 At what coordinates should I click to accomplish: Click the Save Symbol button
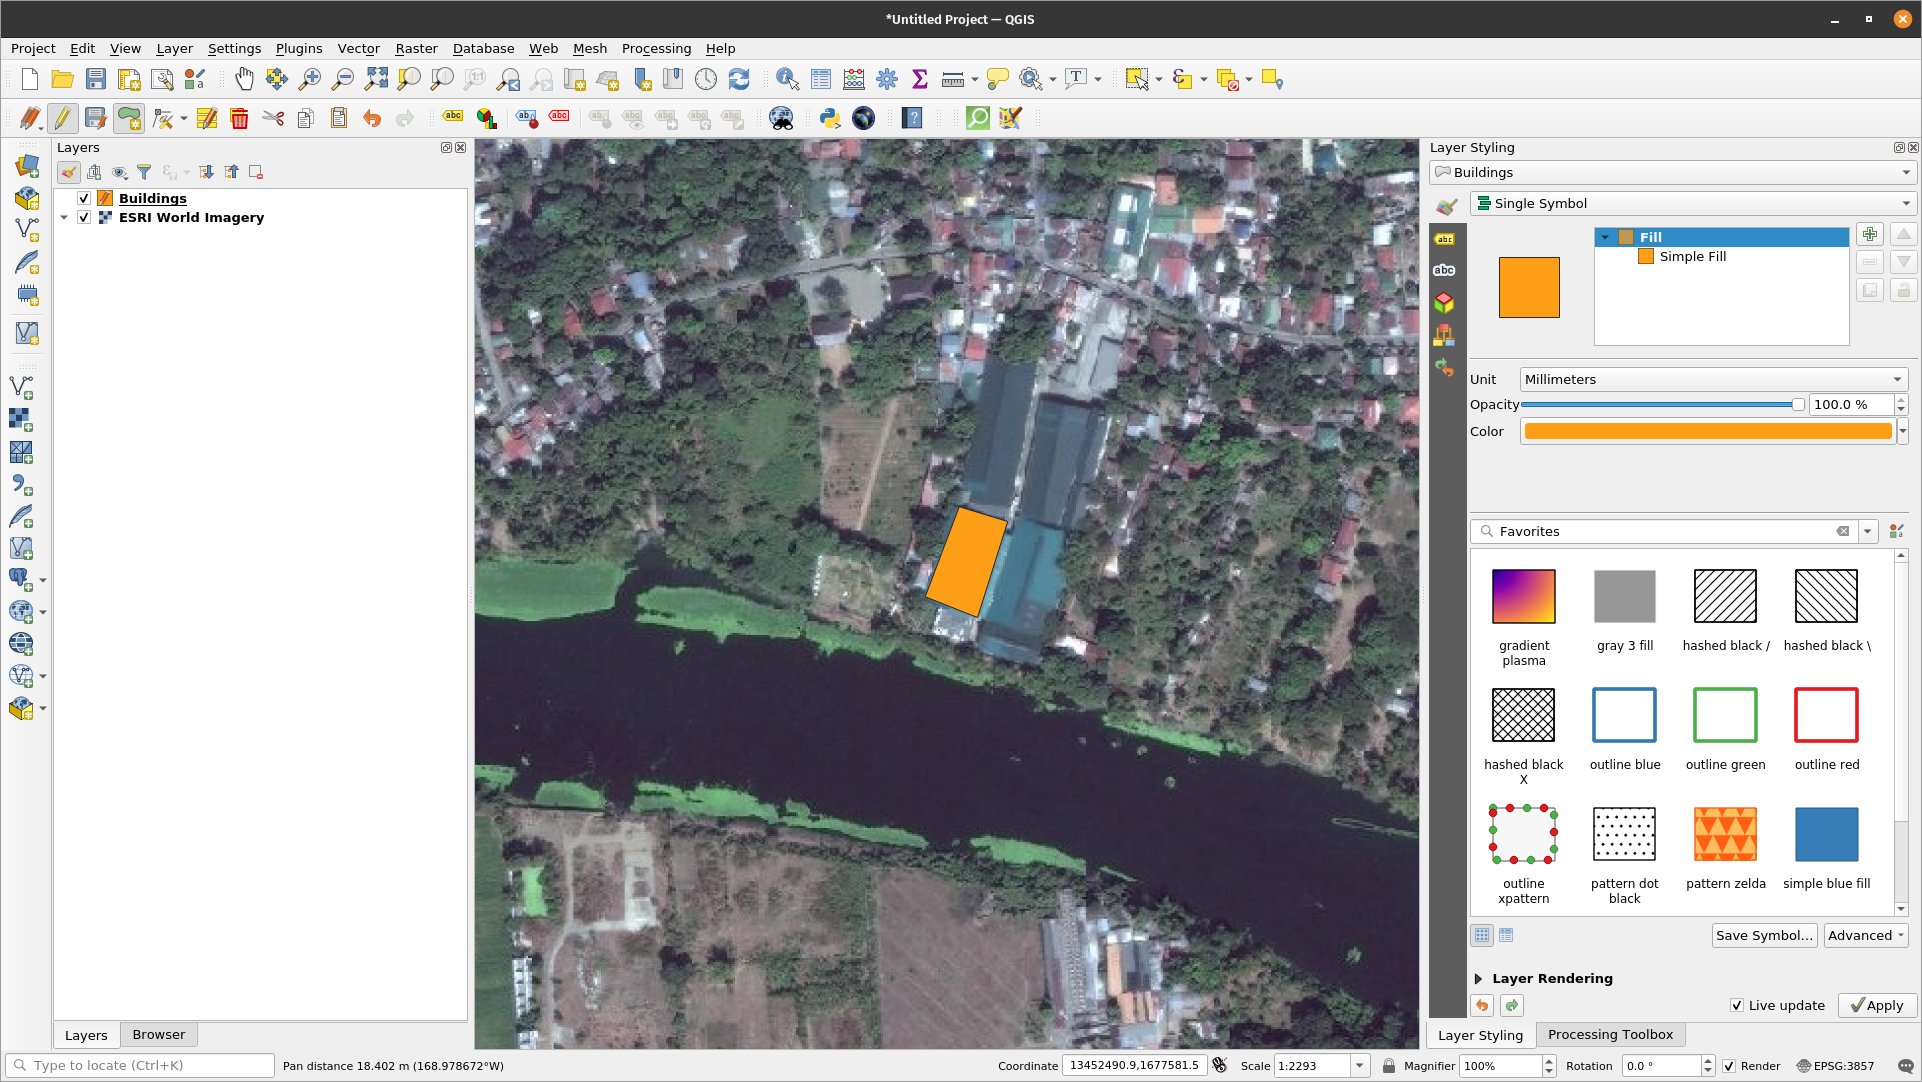pyautogui.click(x=1763, y=935)
